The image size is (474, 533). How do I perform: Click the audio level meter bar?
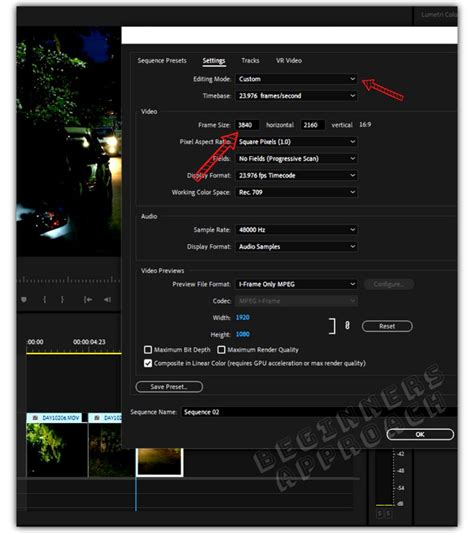pos(384,478)
